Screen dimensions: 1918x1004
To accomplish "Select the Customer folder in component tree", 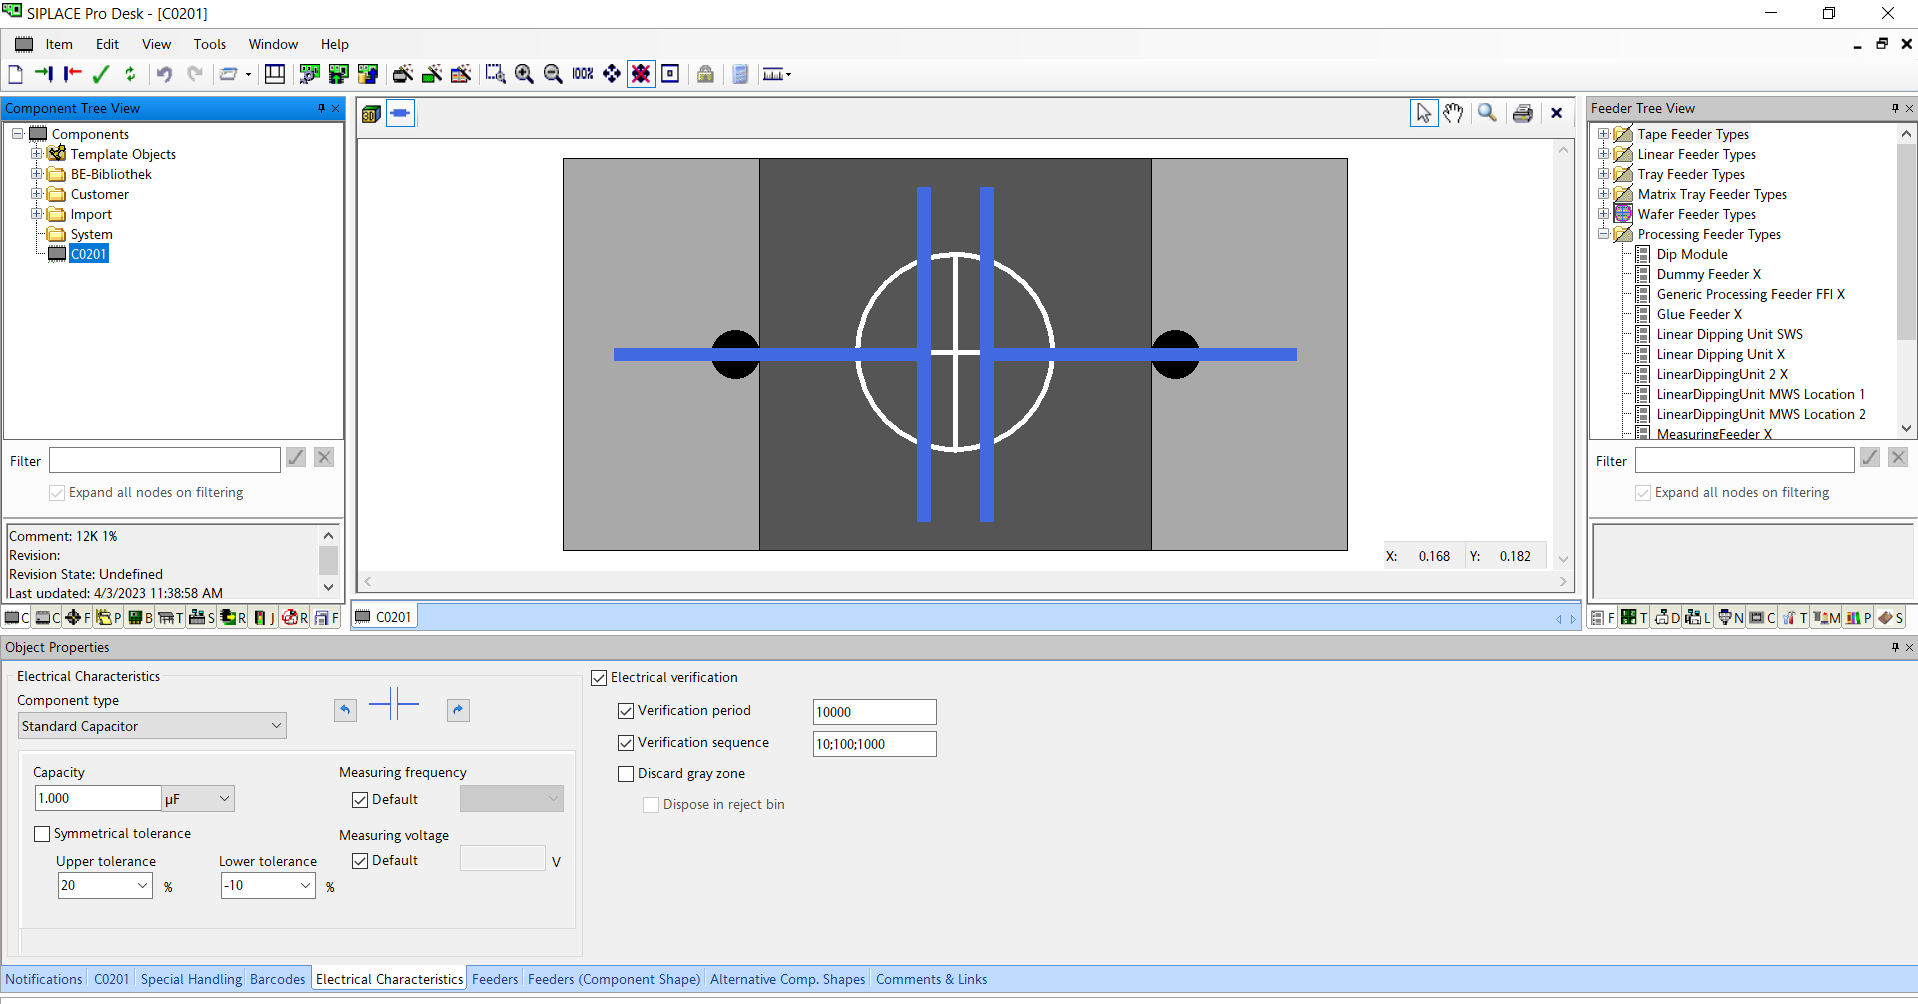I will coord(99,194).
